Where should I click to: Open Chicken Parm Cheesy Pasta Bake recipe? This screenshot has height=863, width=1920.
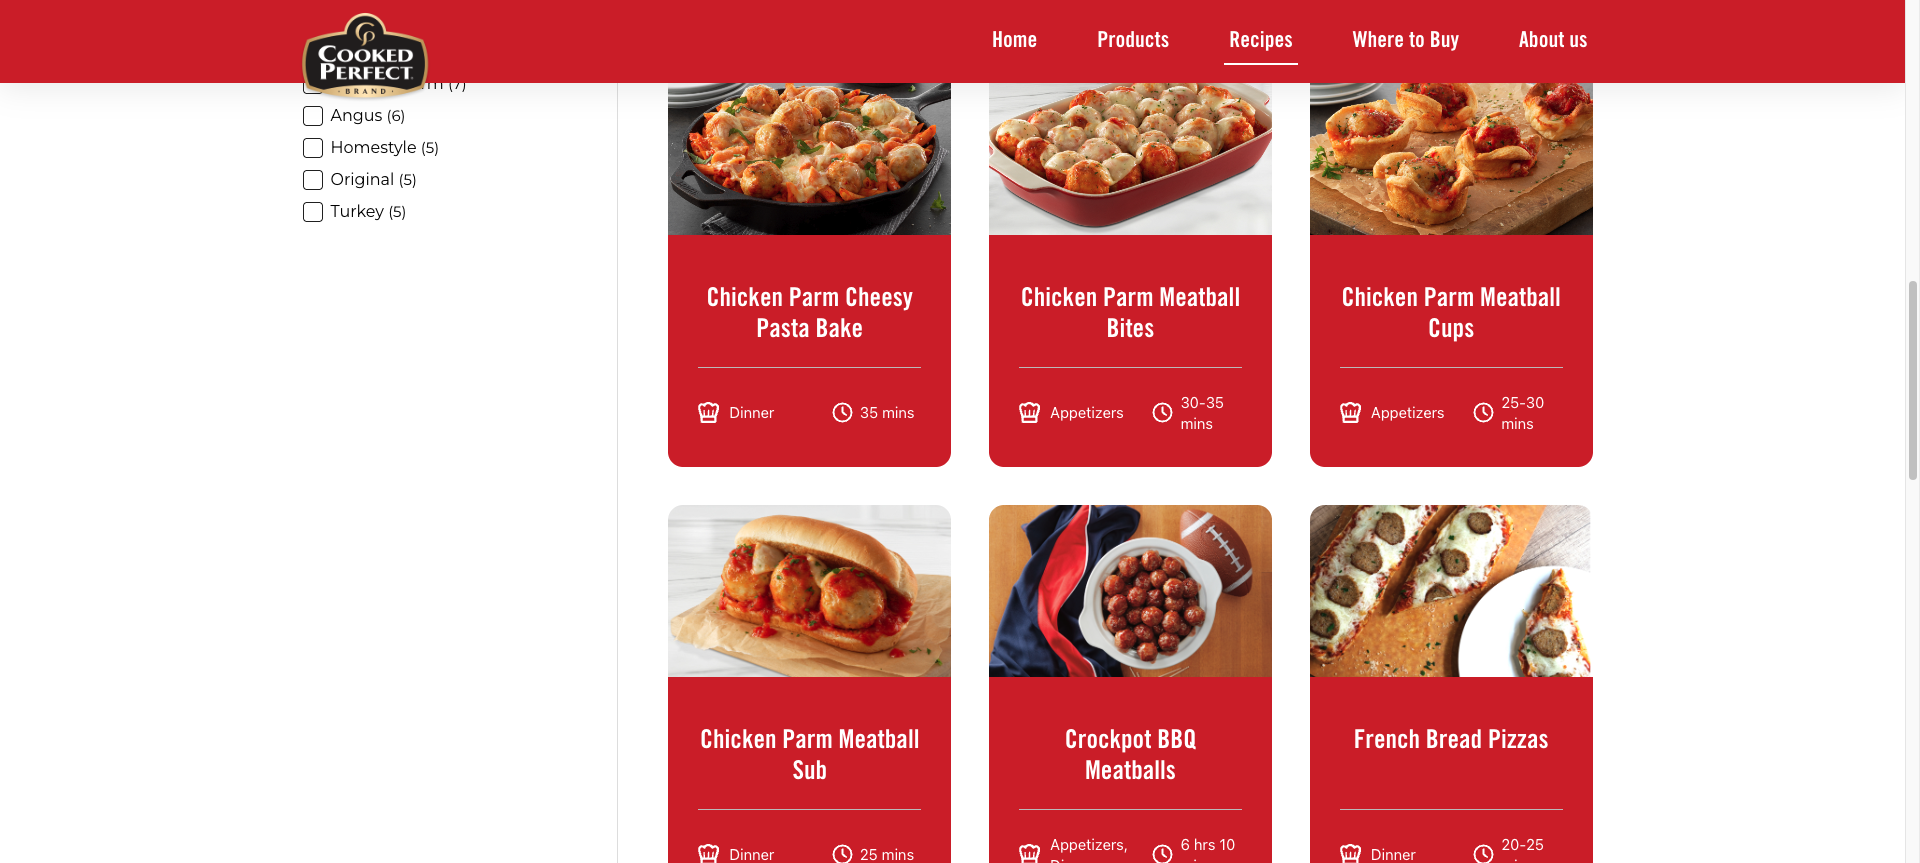pyautogui.click(x=809, y=312)
